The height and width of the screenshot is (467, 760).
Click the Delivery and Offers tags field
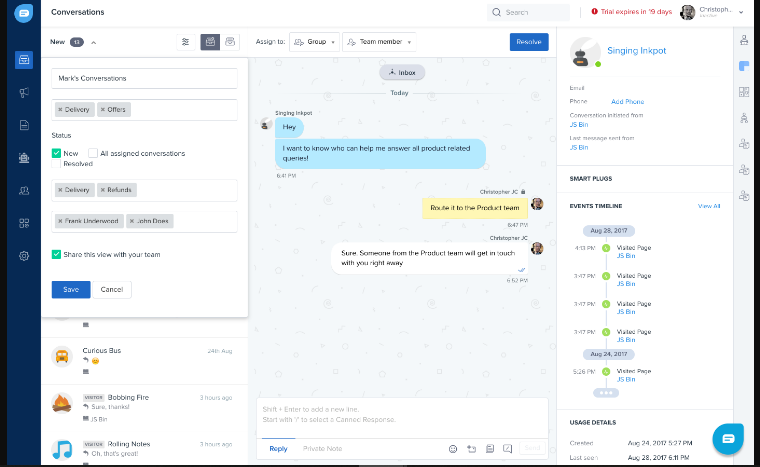[144, 110]
